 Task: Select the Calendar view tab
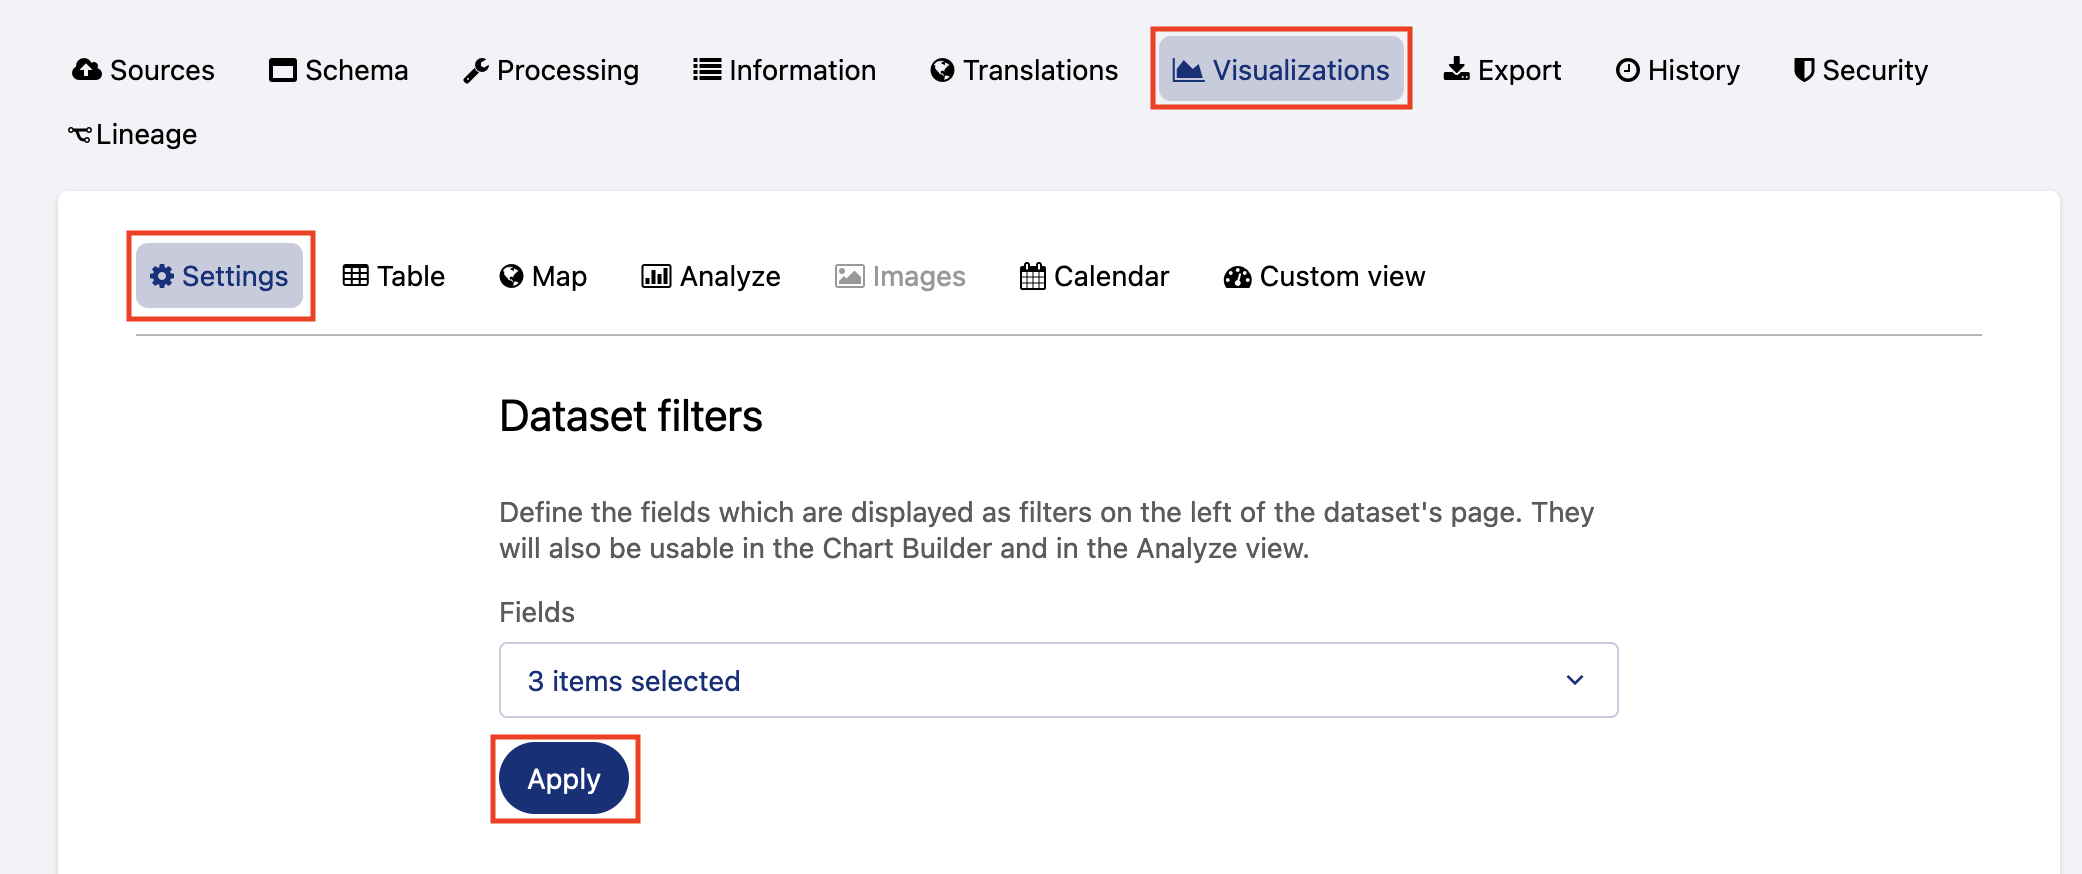tap(1094, 276)
